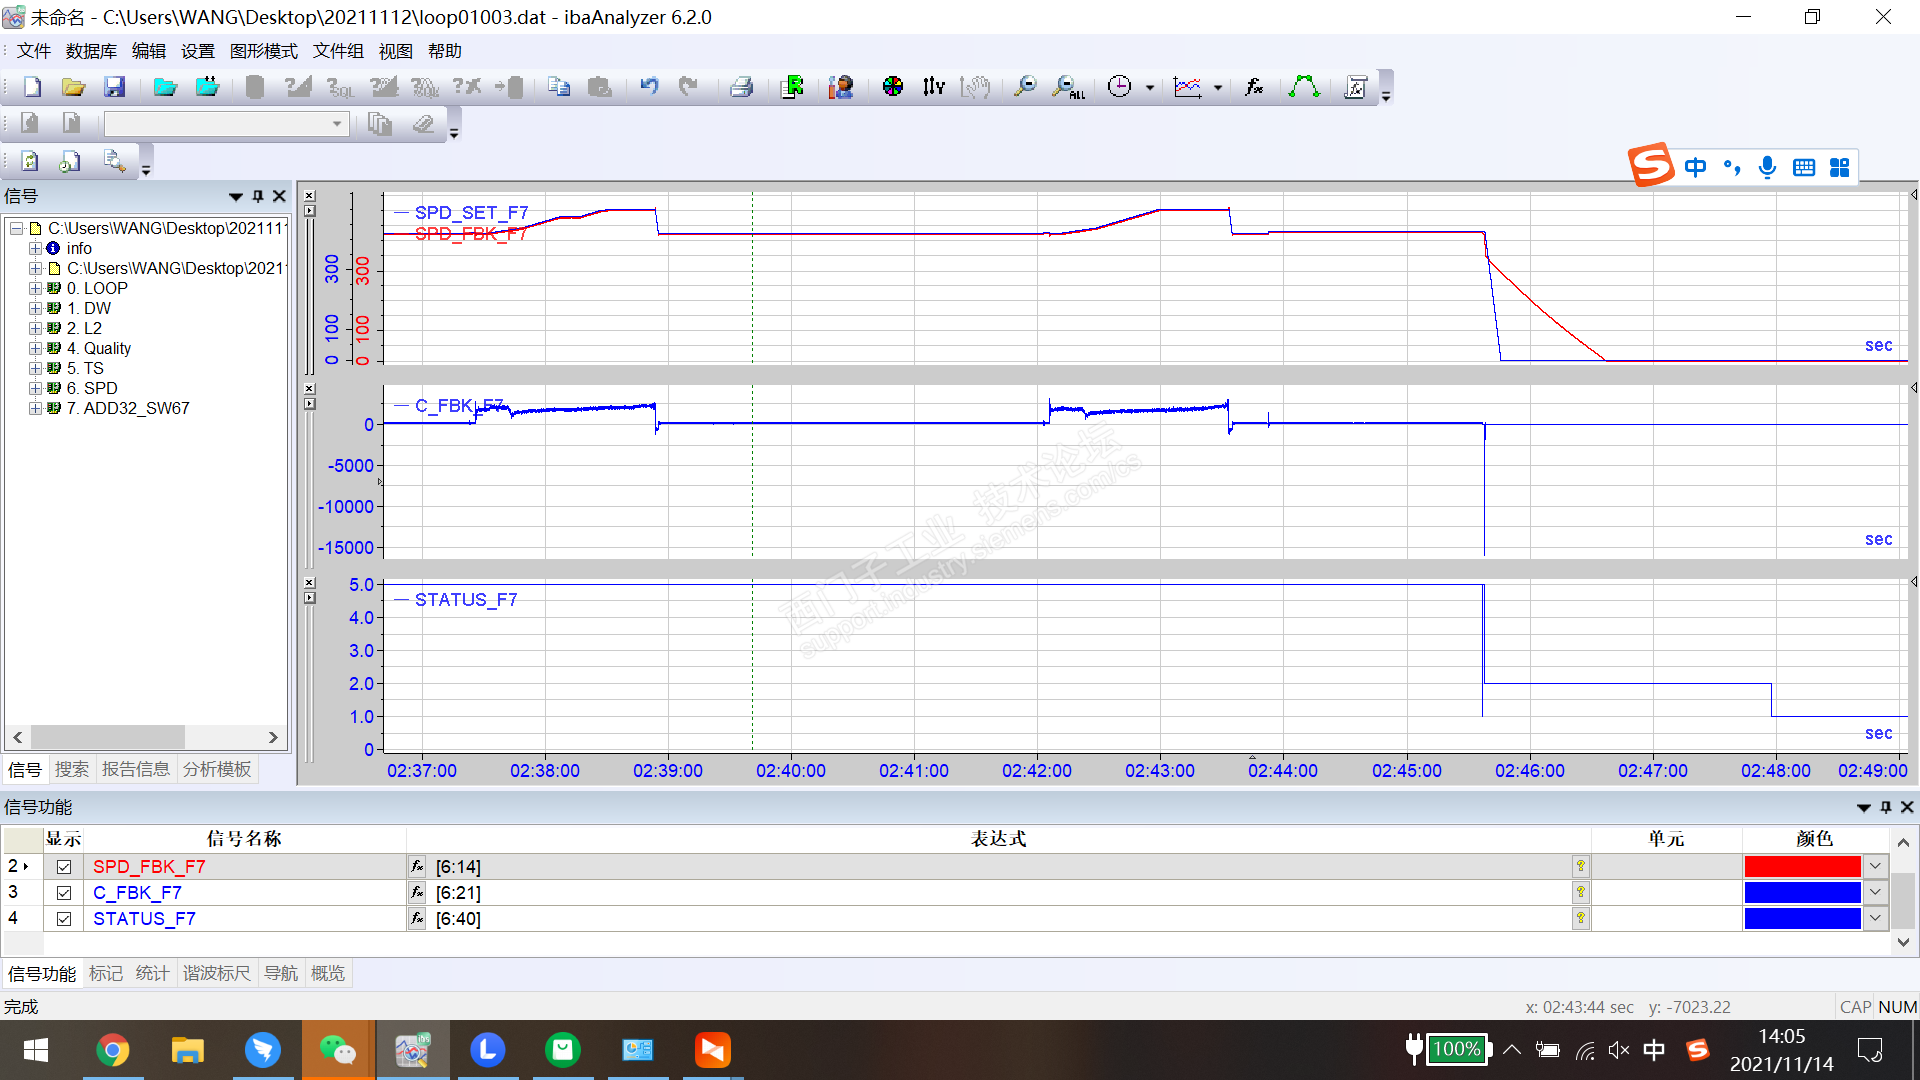Expand the 4. Quality tree node
The image size is (1920, 1080).
[x=35, y=348]
